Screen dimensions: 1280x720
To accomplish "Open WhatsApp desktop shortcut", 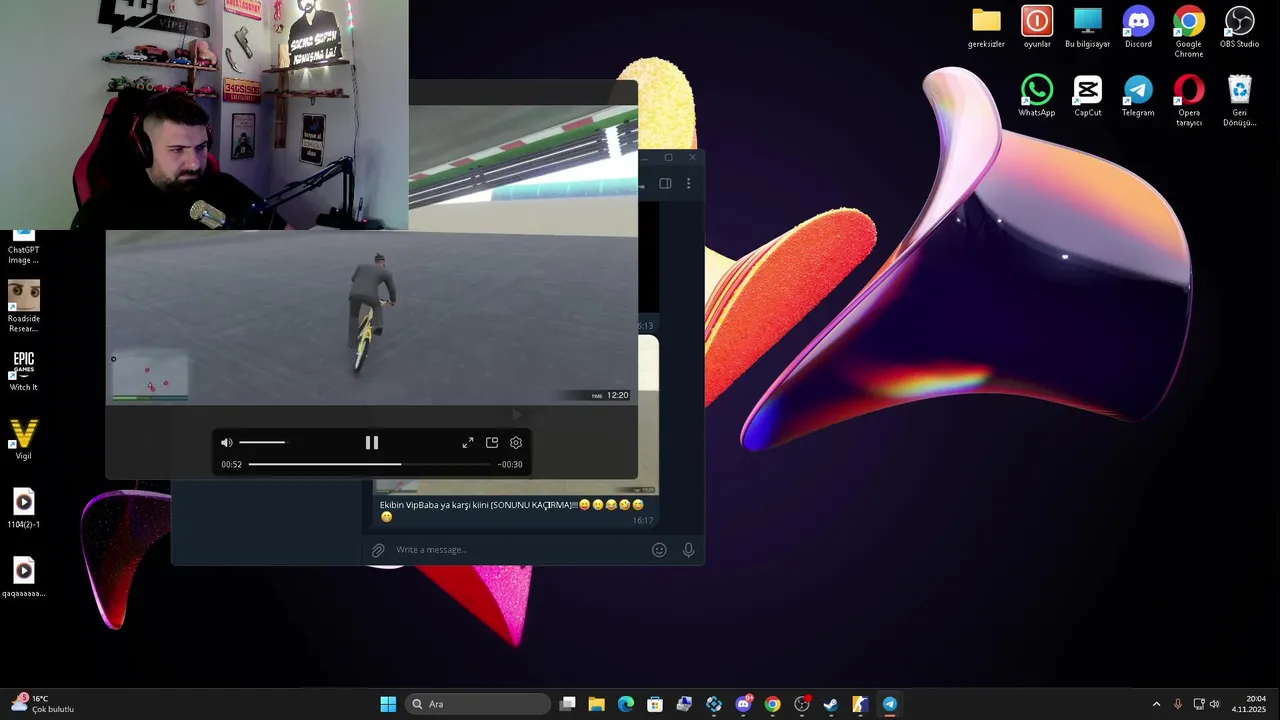I will pos(1037,97).
